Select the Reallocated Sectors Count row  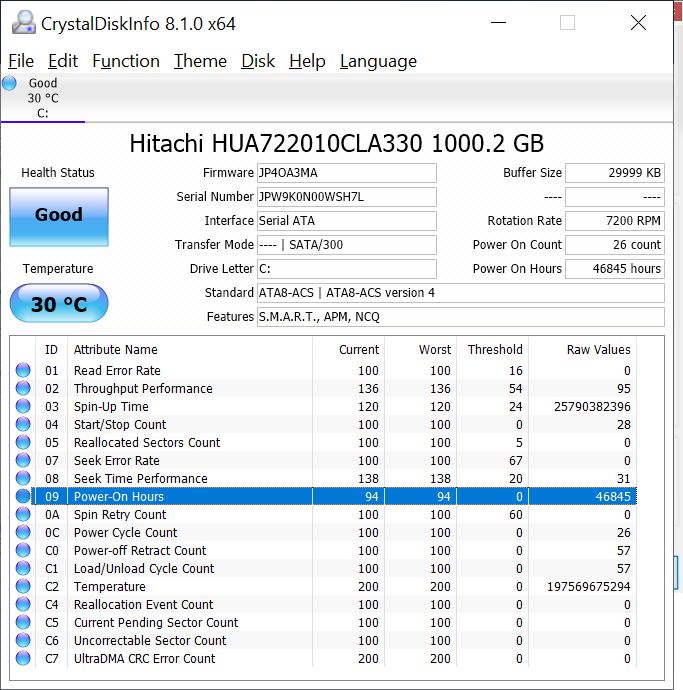point(323,442)
